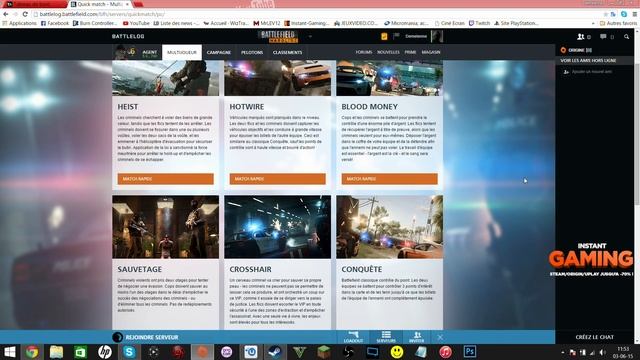
Task: Close the Quick match tab
Action: 127,4
